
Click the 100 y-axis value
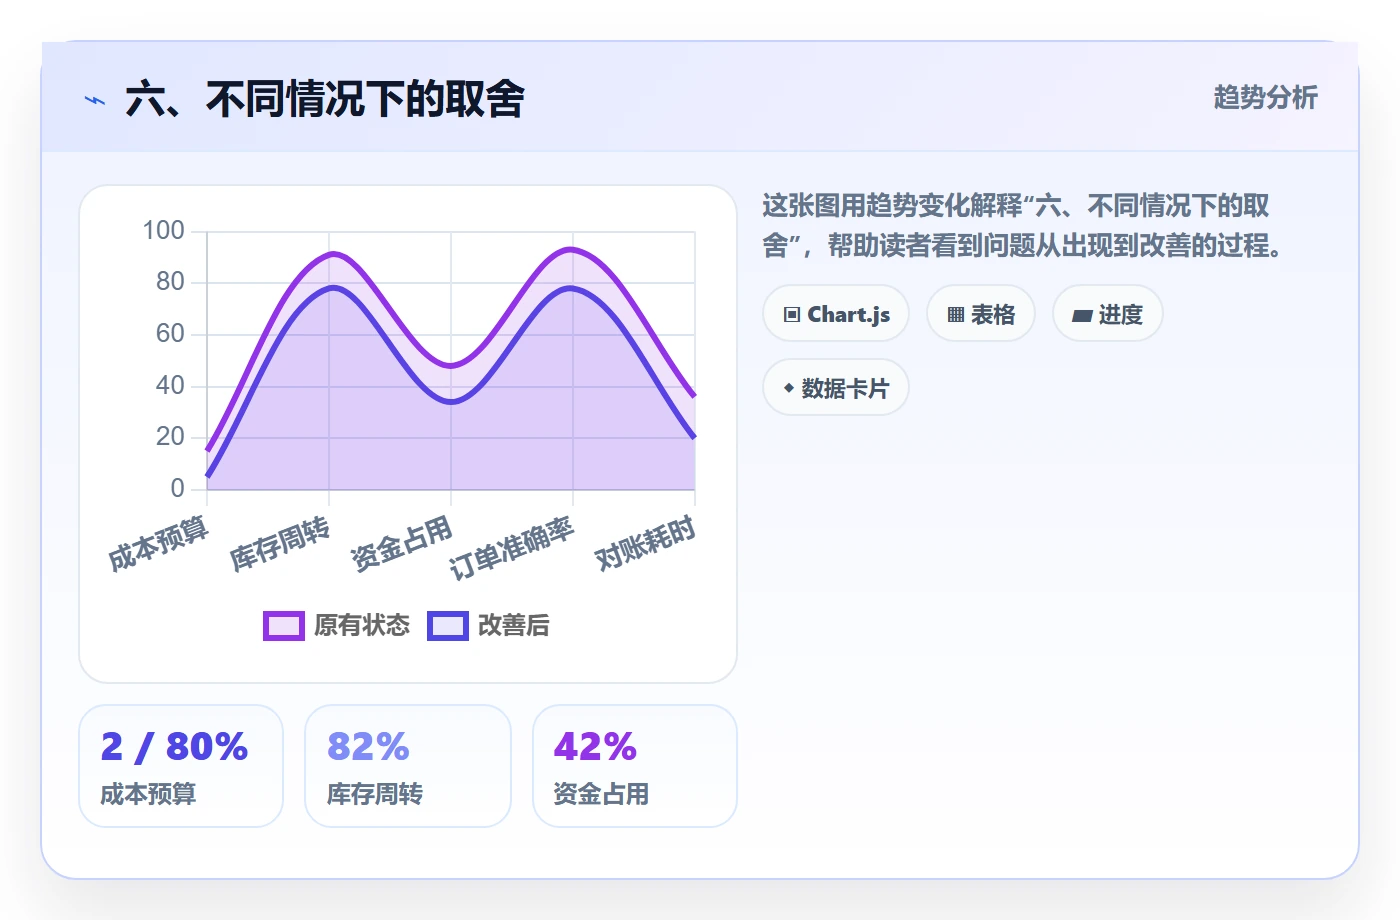(x=164, y=231)
